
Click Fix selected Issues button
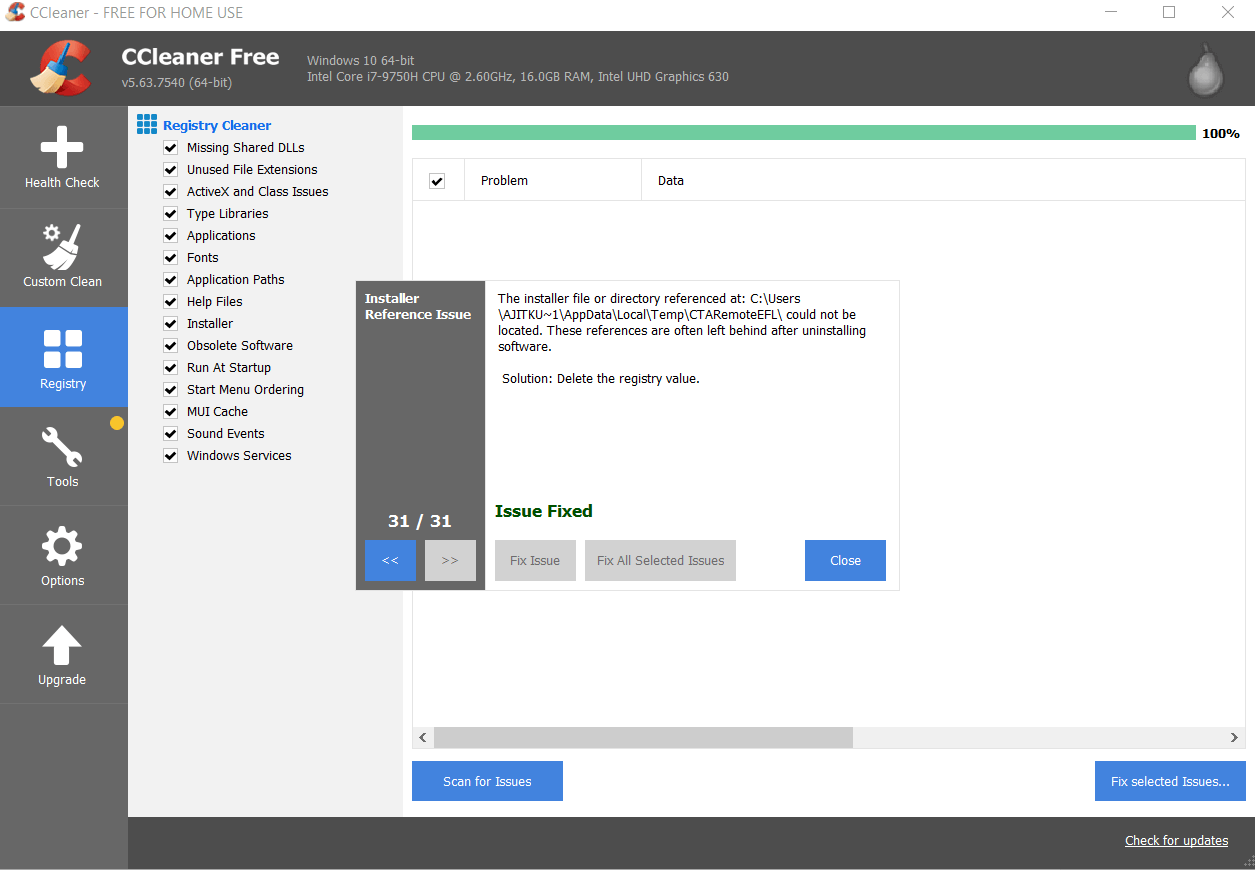1170,781
